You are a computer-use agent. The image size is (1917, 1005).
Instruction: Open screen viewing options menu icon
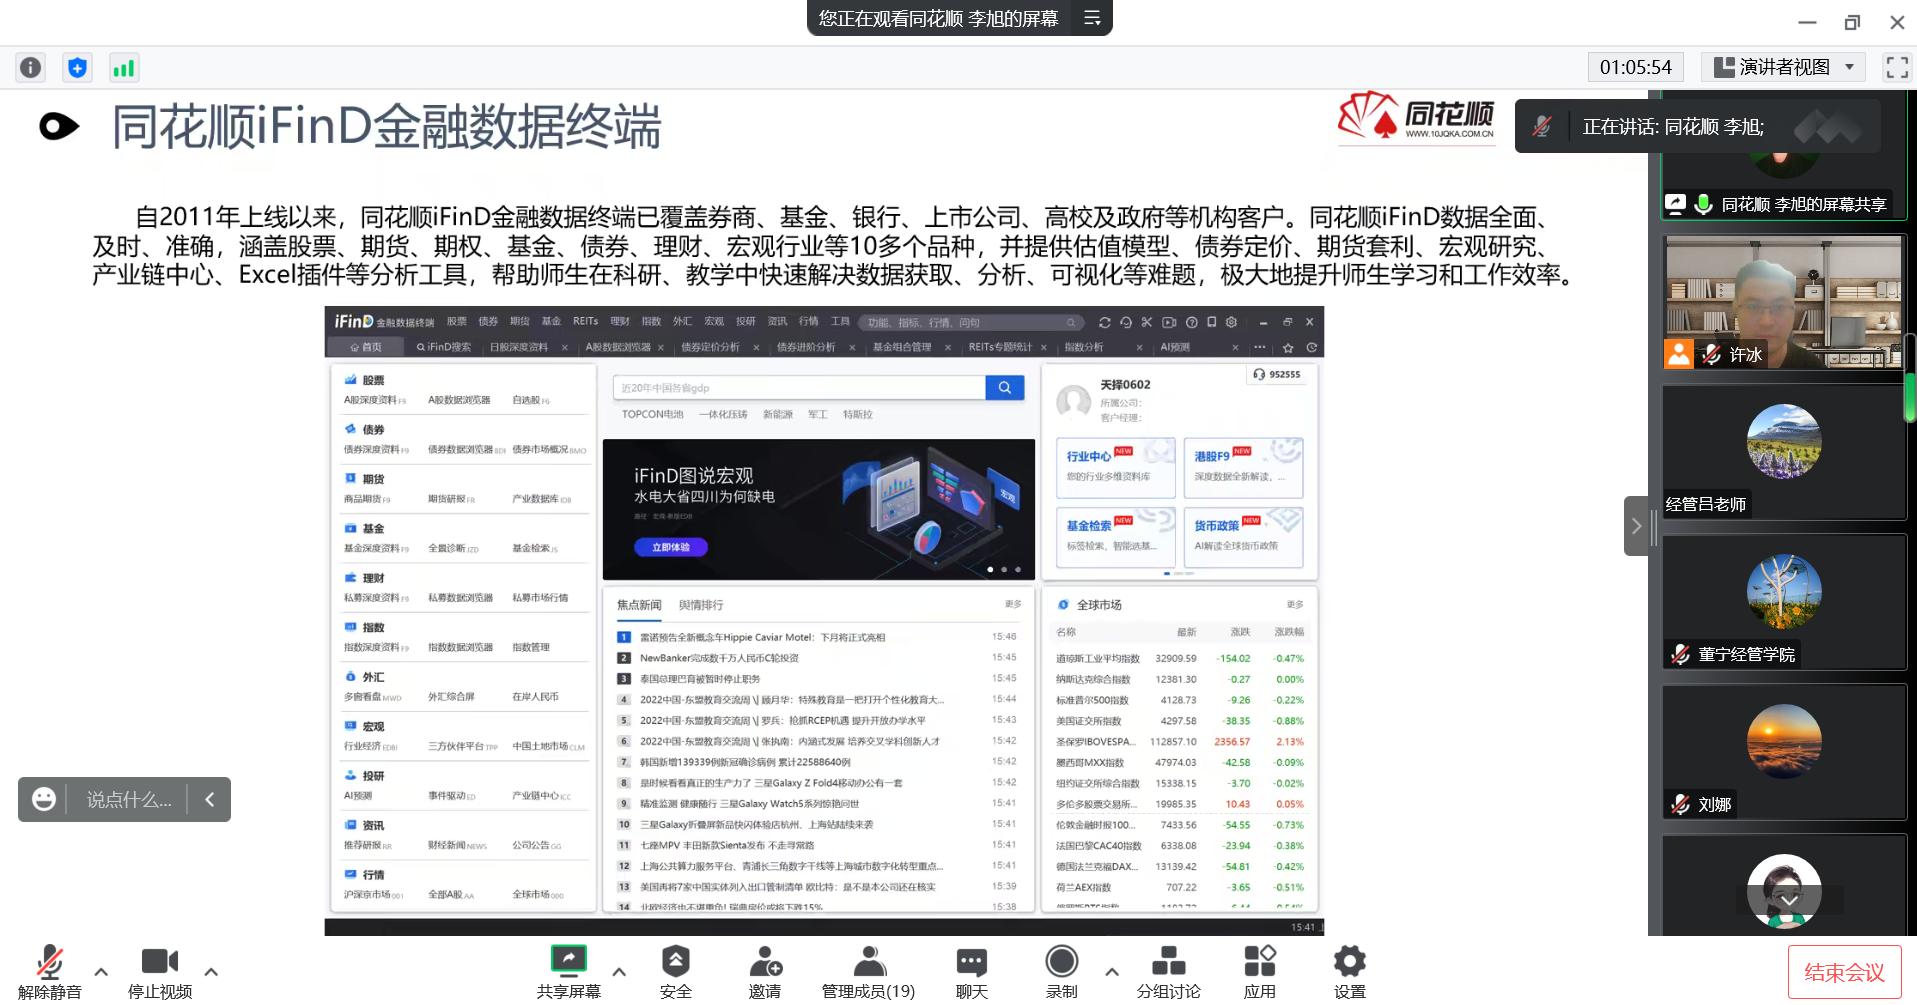1092,18
